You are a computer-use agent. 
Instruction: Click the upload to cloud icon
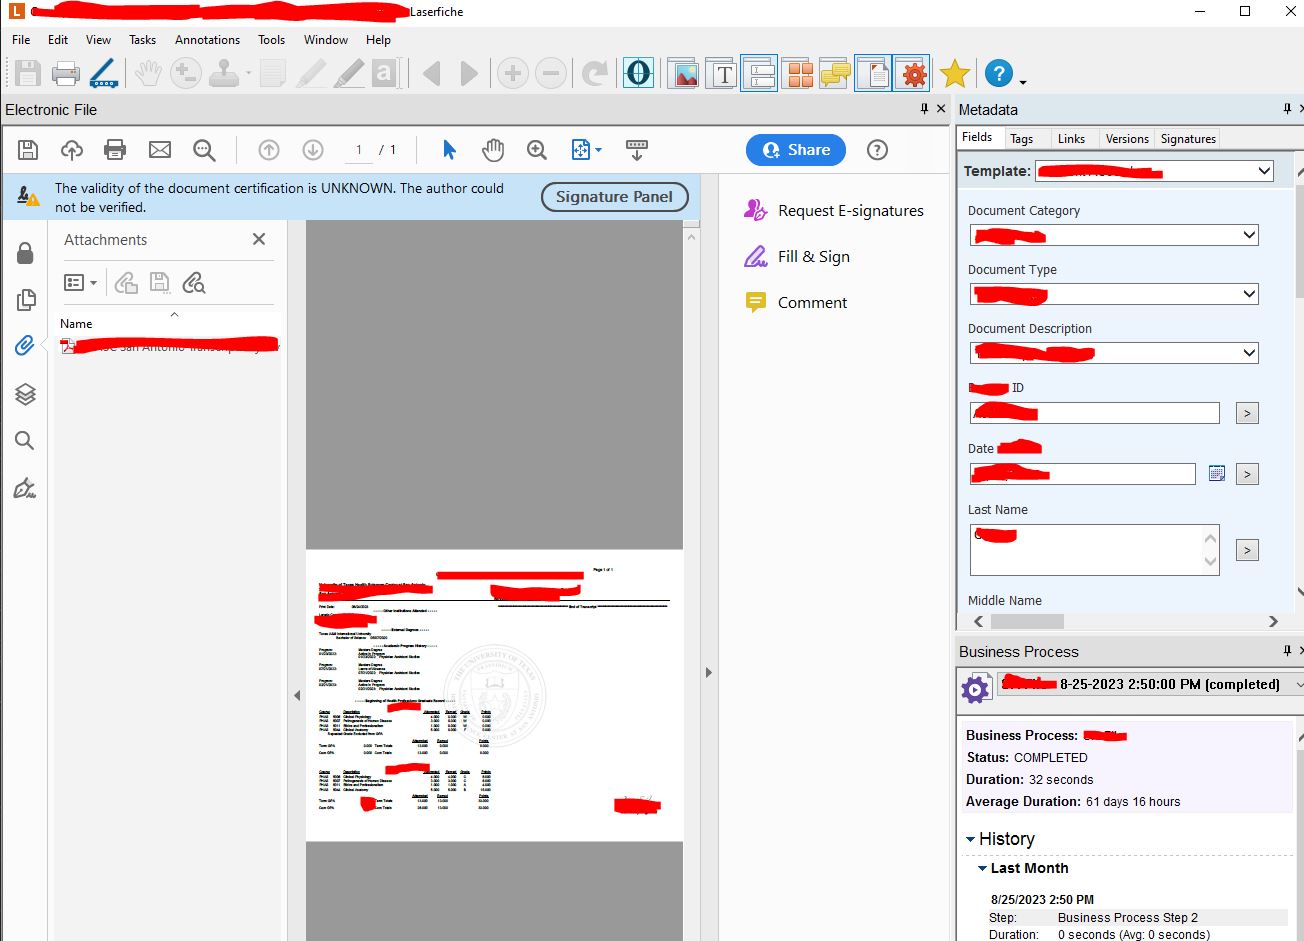[72, 150]
